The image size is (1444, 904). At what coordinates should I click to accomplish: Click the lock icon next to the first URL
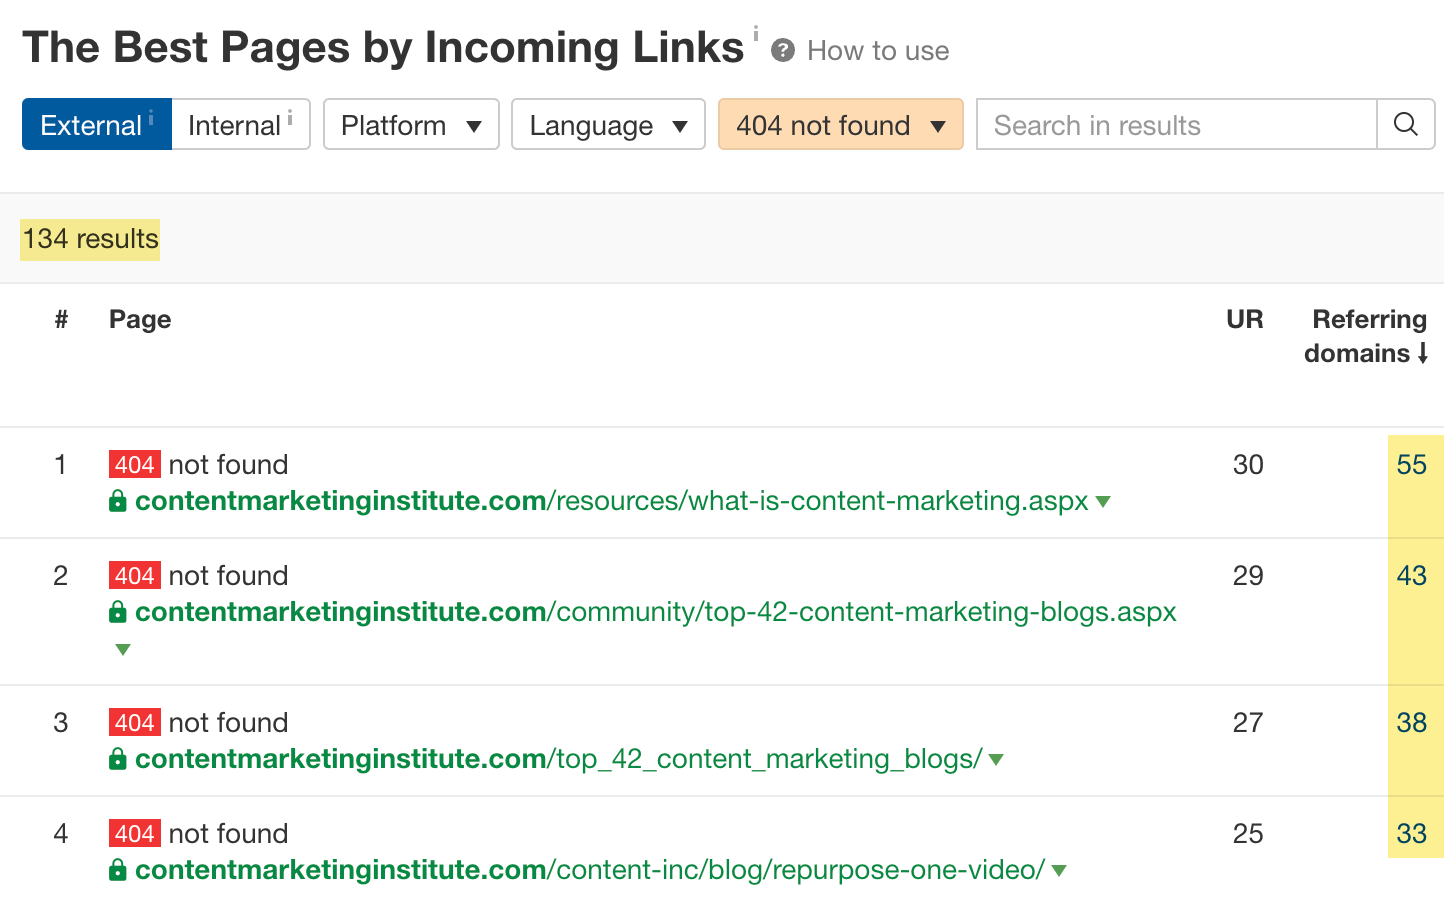(x=118, y=500)
